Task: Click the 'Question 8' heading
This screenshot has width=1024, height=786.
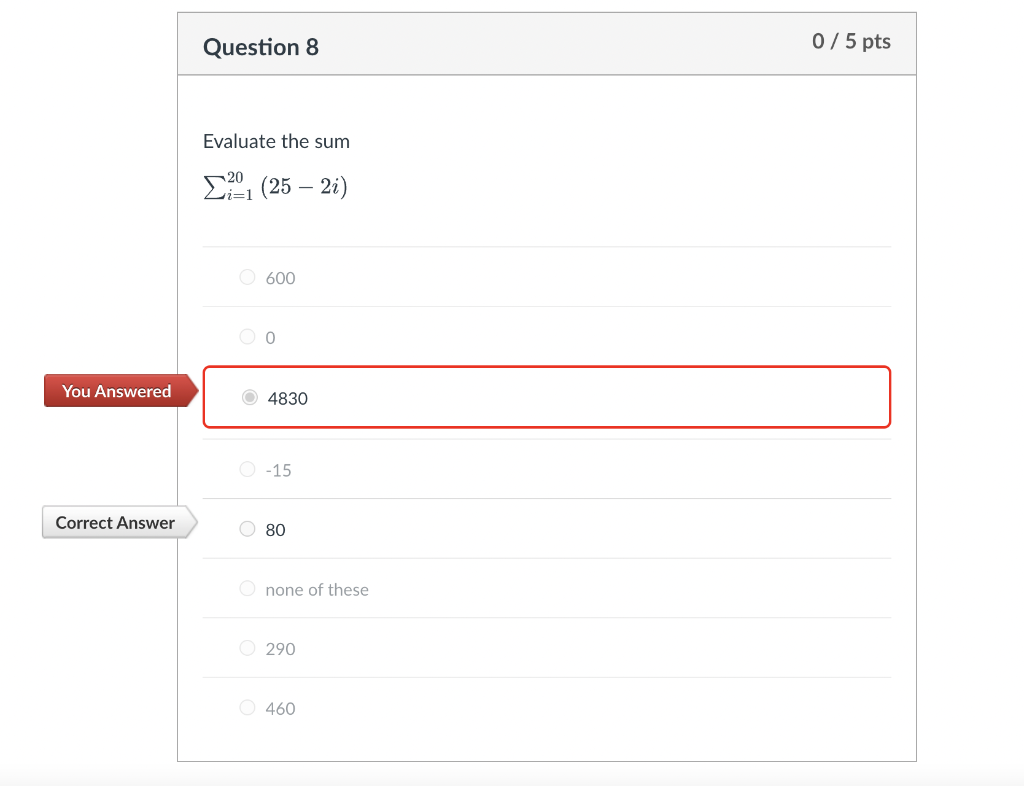Action: coord(261,47)
